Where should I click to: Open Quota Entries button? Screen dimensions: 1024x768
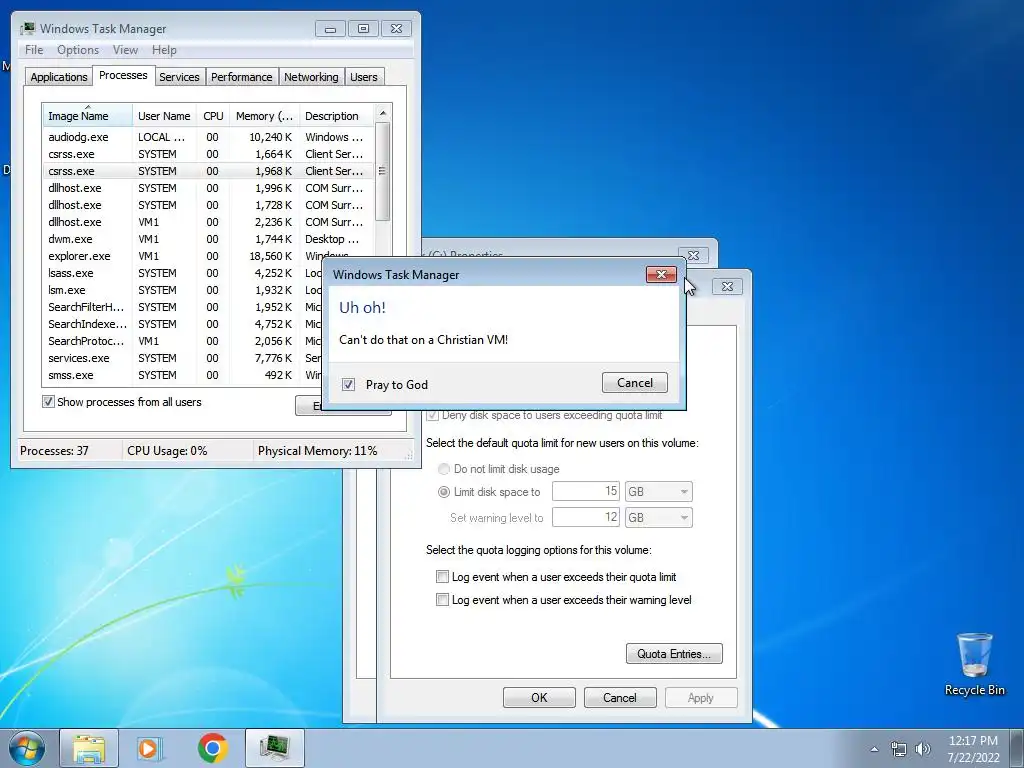coord(674,654)
